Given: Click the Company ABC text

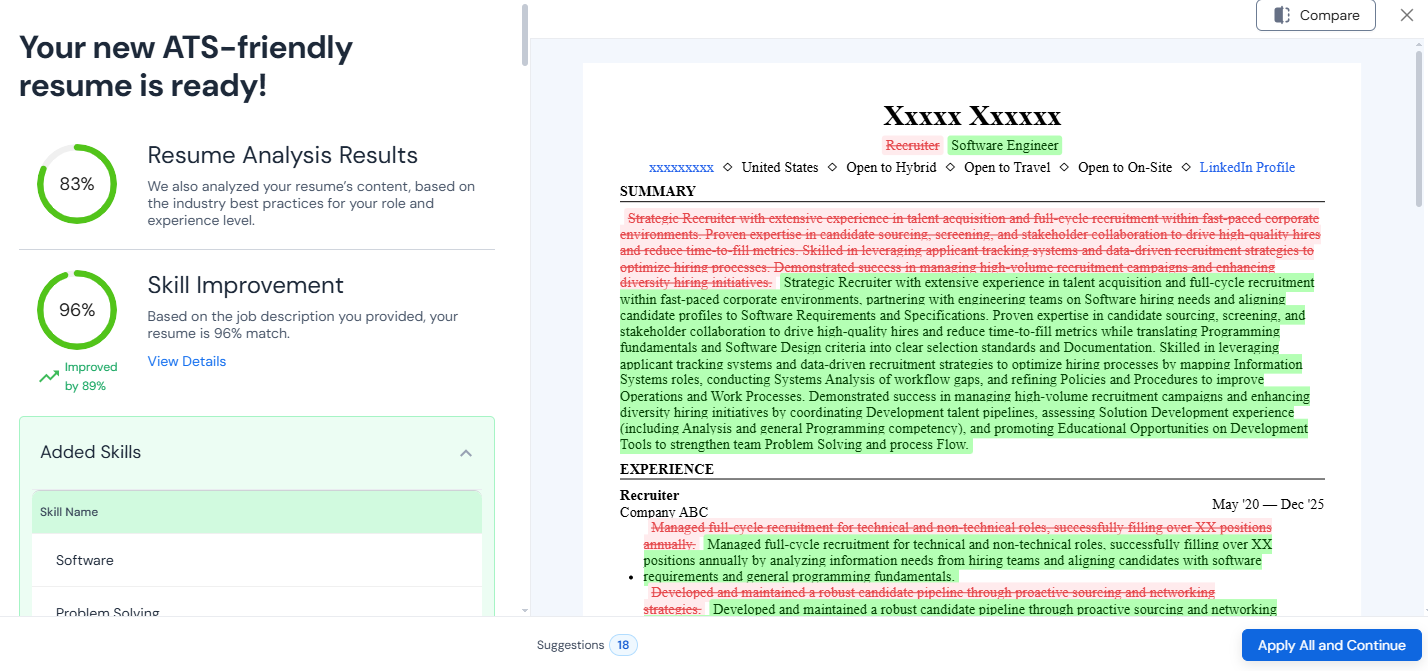Looking at the screenshot, I should click(x=664, y=513).
